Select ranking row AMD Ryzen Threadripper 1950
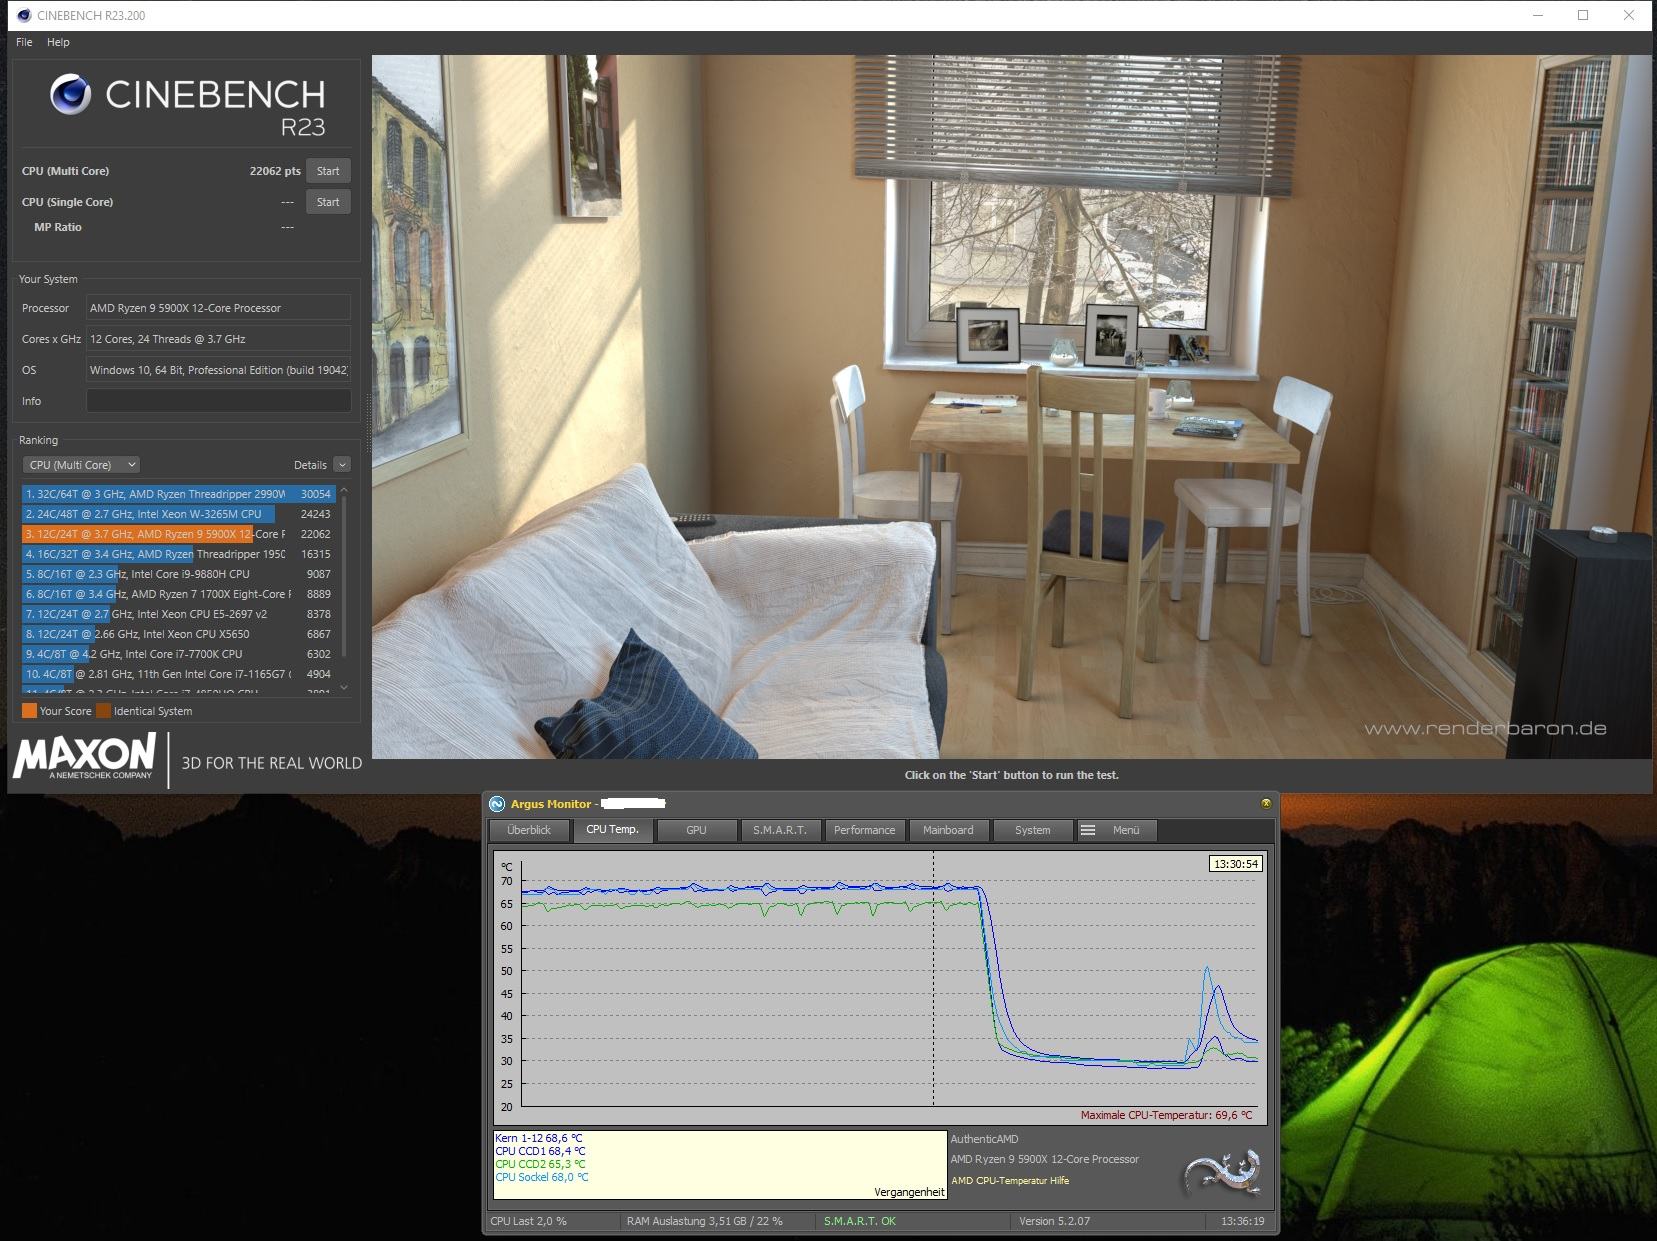This screenshot has height=1241, width=1657. [x=178, y=554]
